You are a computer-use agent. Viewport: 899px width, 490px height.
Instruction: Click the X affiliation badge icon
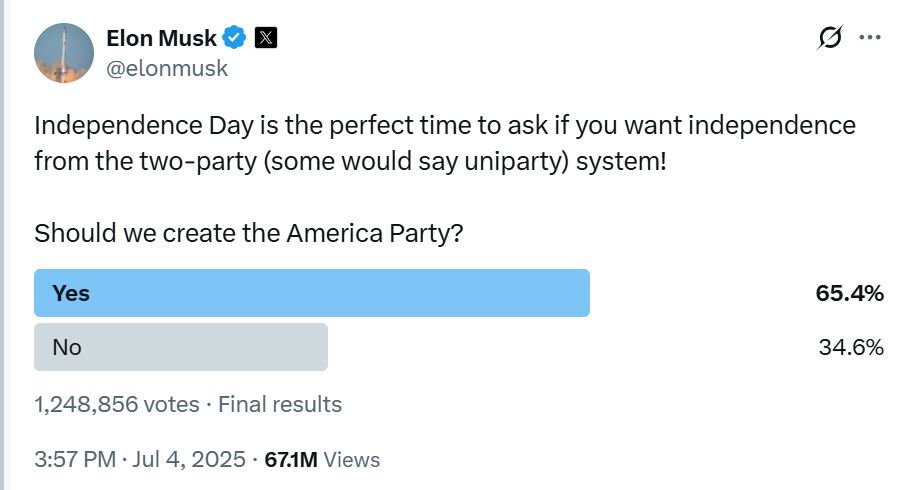265,39
